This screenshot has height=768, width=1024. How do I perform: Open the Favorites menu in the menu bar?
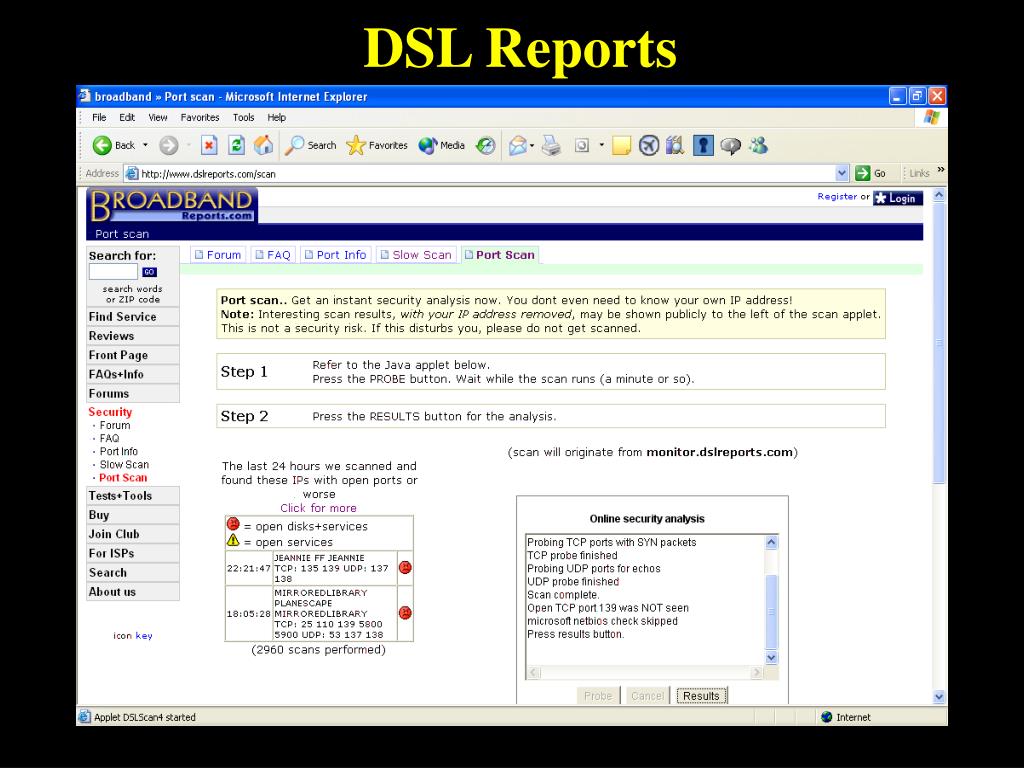200,118
